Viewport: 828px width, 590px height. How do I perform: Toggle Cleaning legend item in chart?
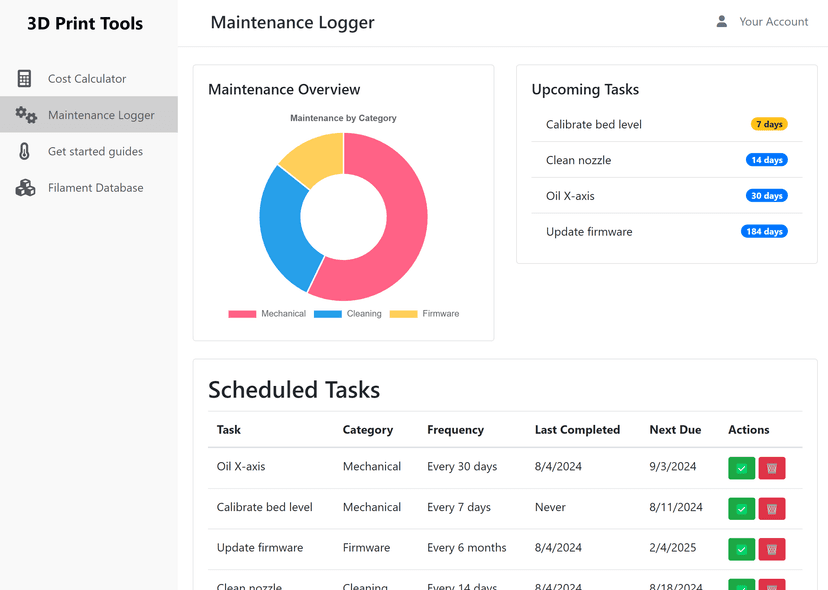347,314
